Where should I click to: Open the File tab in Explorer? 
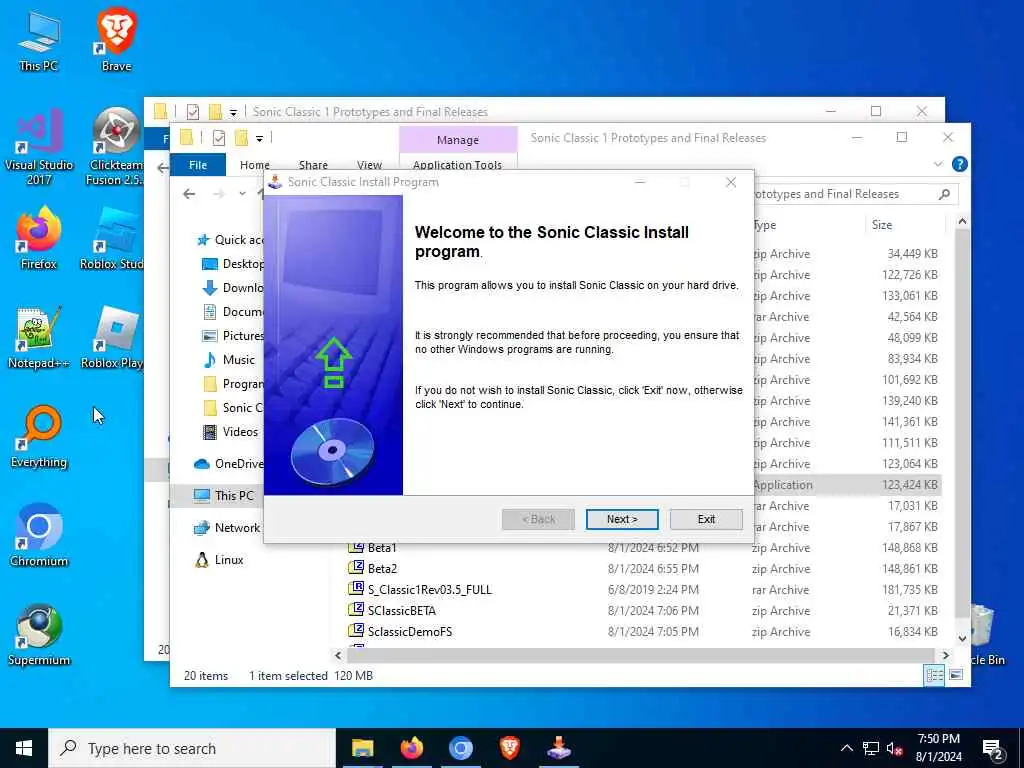coord(198,165)
